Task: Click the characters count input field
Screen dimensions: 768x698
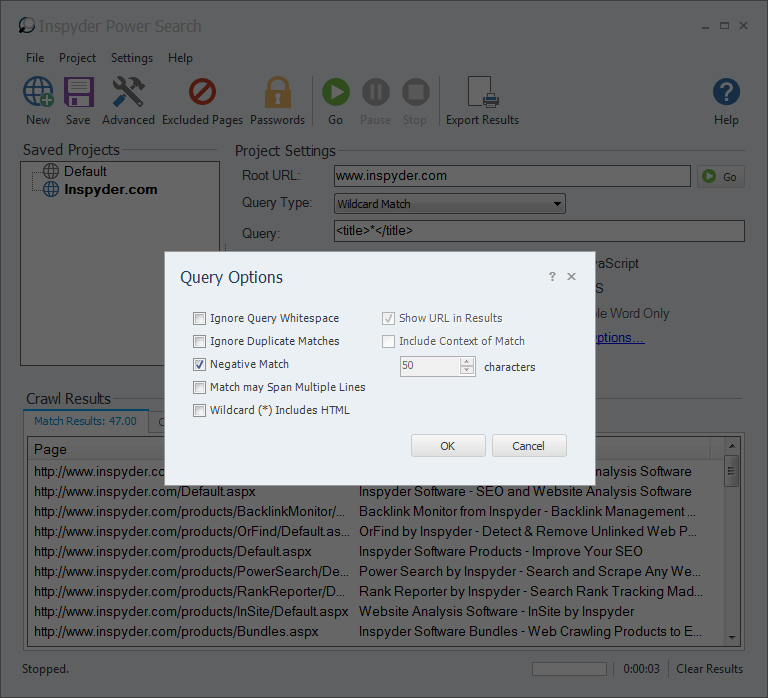Action: pyautogui.click(x=430, y=366)
